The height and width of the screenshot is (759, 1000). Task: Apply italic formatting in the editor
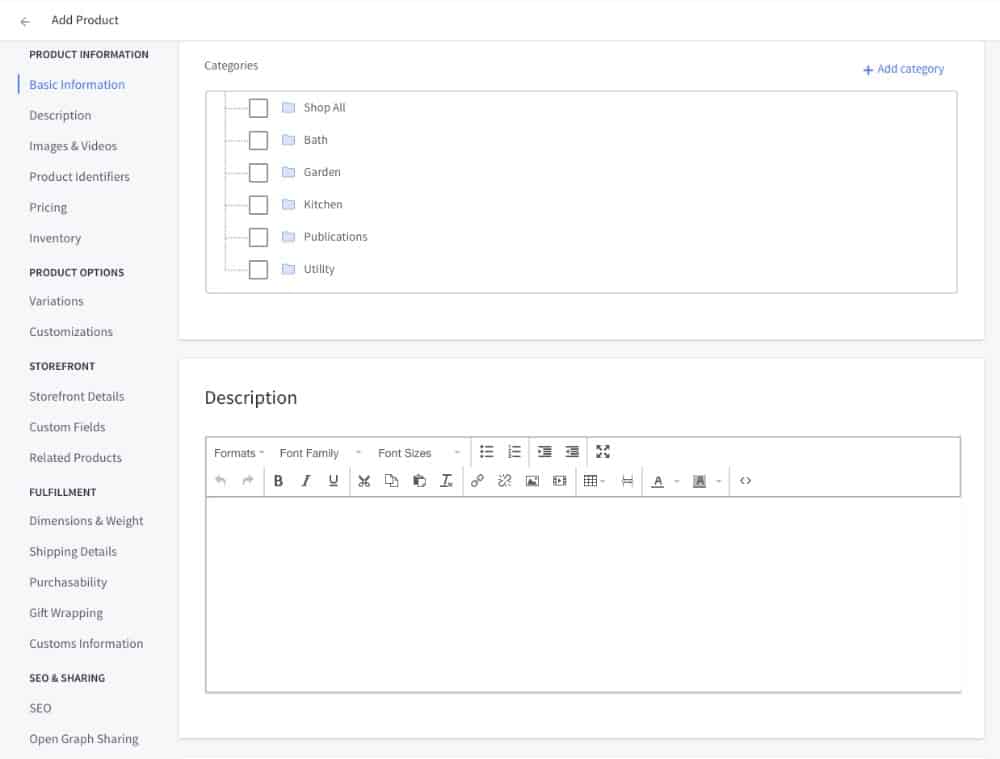(x=306, y=481)
